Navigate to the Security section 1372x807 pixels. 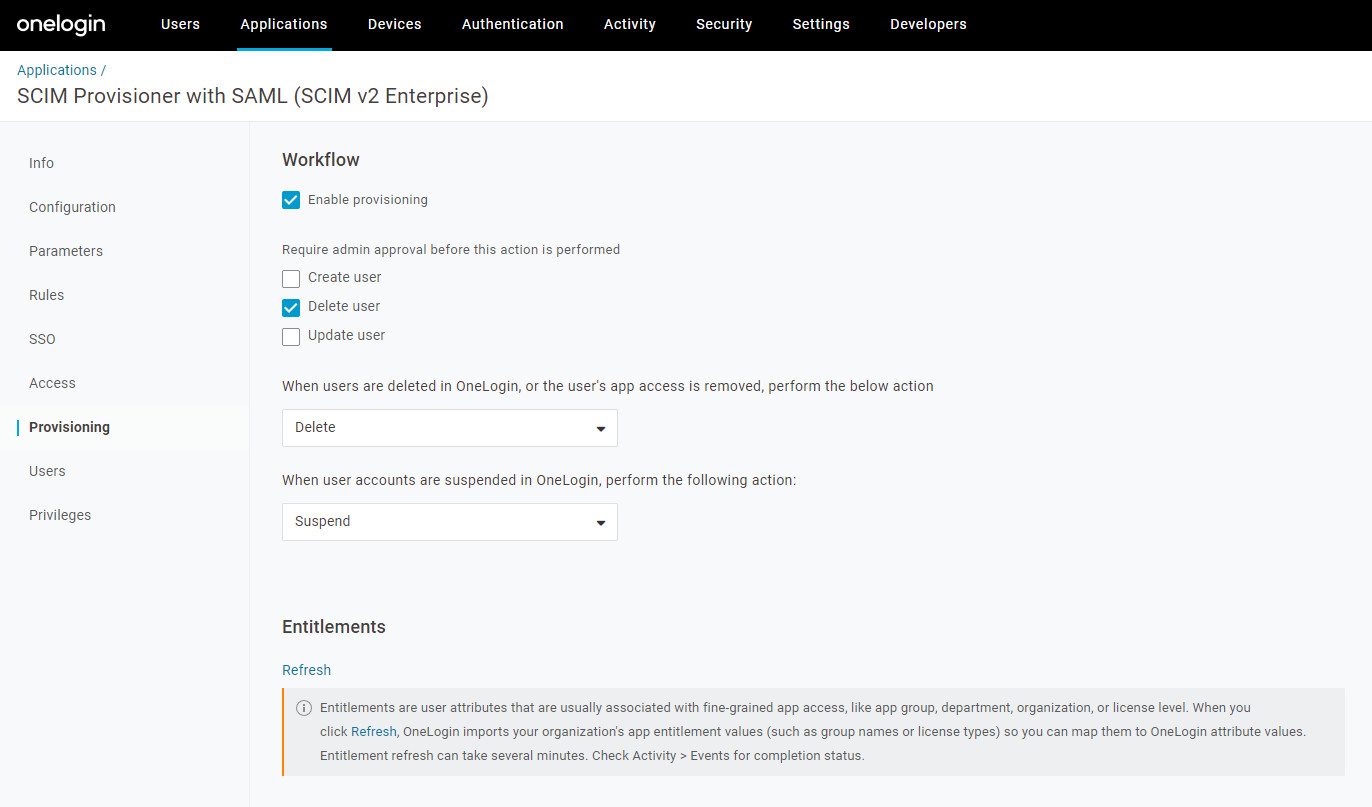coord(723,24)
